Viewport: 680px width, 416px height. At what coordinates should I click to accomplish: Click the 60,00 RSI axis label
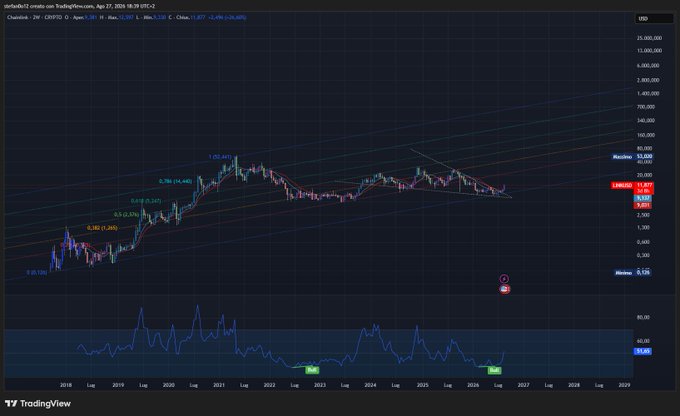(643, 341)
